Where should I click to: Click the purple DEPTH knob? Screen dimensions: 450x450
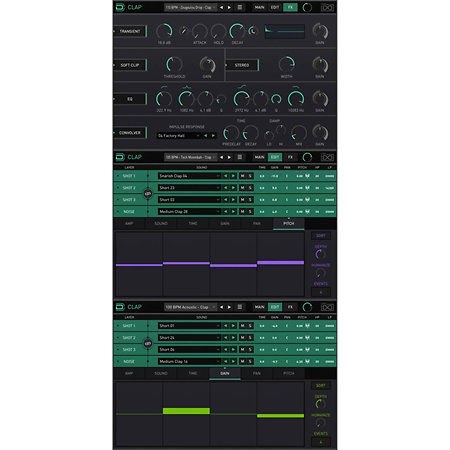point(320,254)
